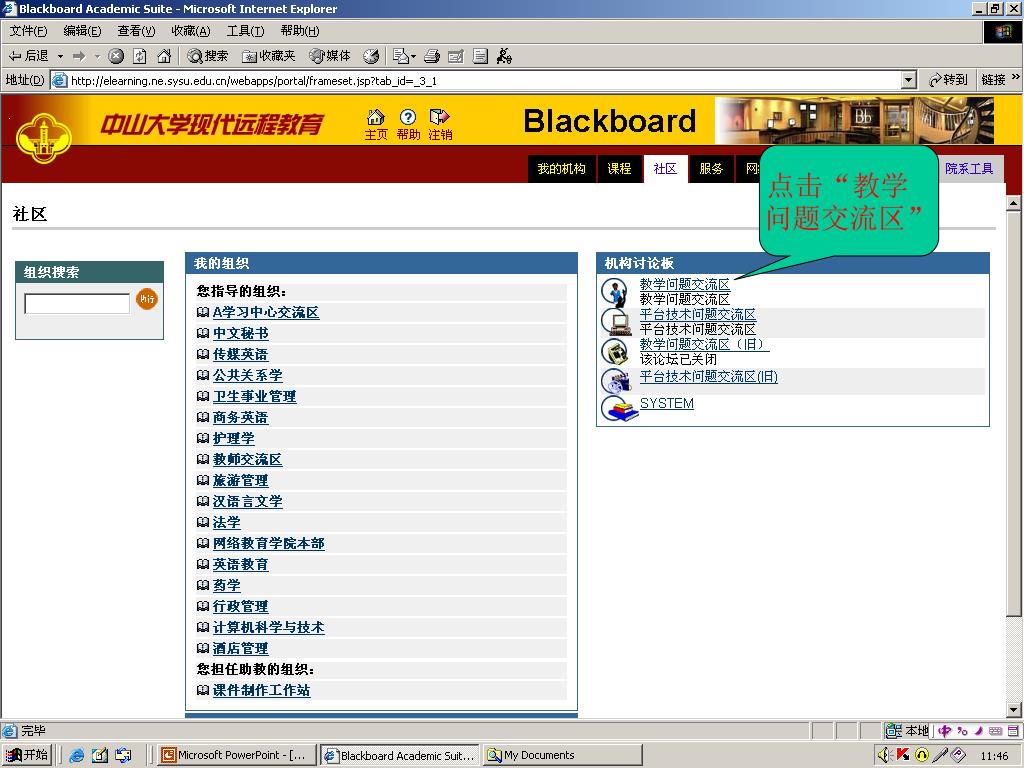The height and width of the screenshot is (768, 1024).
Task: Click the Edit page icon in toolbar
Action: point(456,56)
